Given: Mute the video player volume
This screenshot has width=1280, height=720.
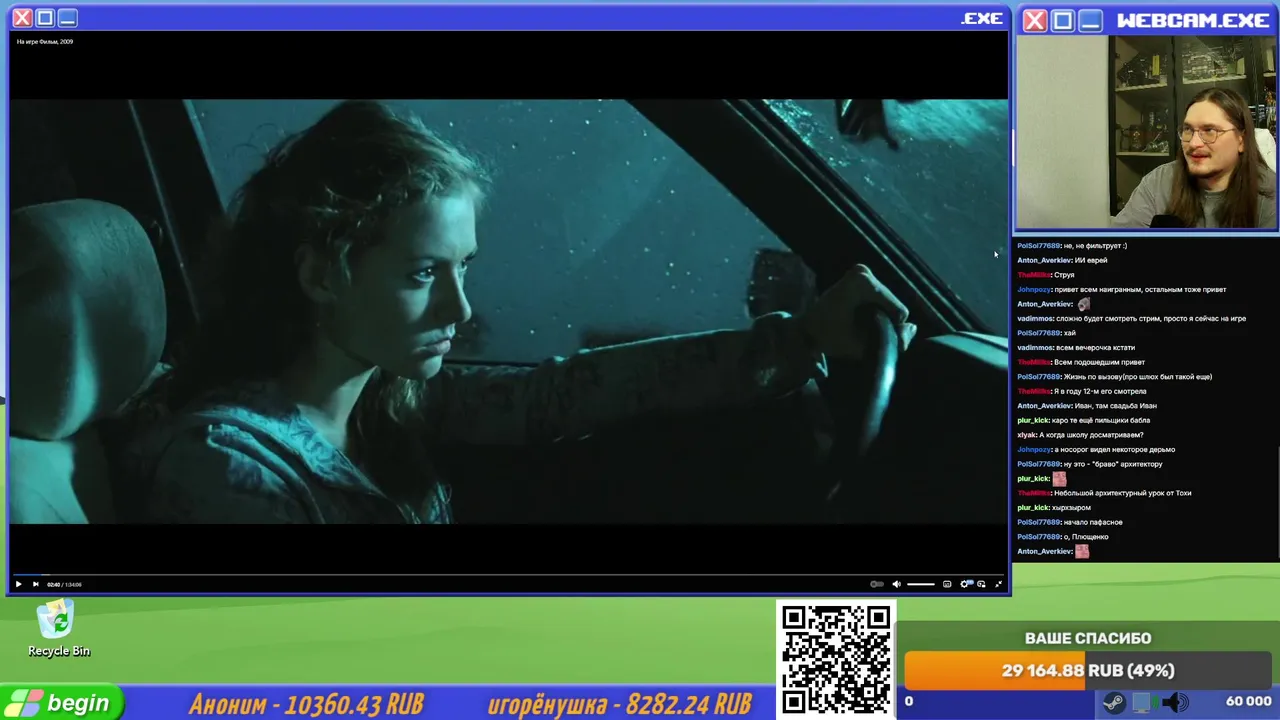Looking at the screenshot, I should [896, 584].
